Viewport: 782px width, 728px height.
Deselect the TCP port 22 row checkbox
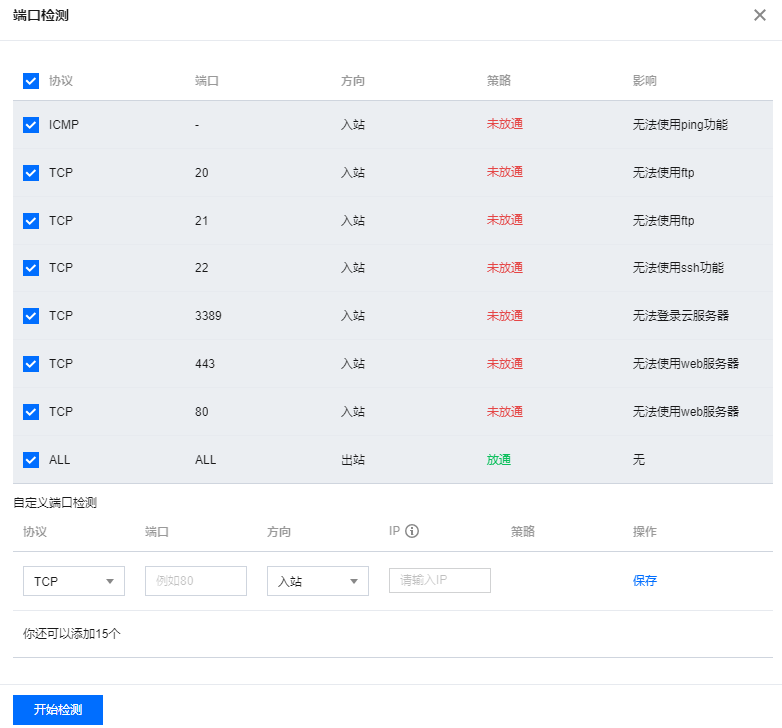[31, 268]
